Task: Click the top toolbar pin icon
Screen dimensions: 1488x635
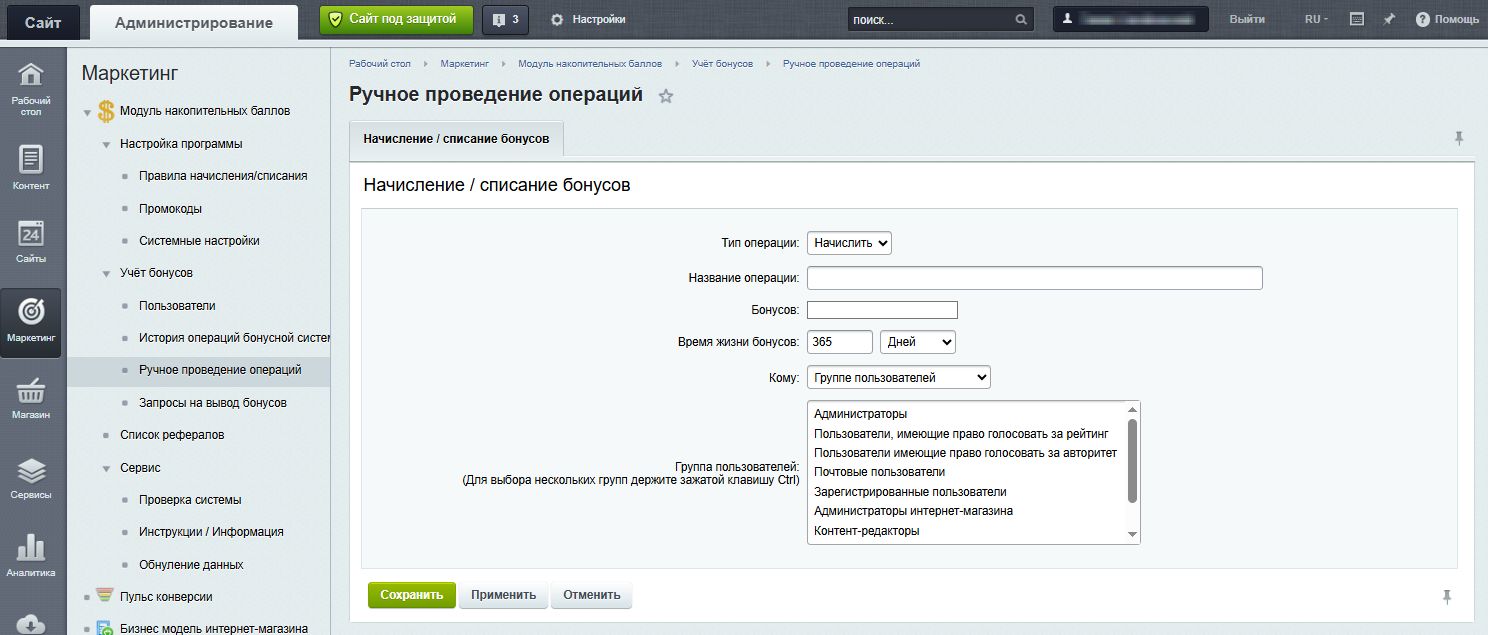Action: pyautogui.click(x=1389, y=19)
